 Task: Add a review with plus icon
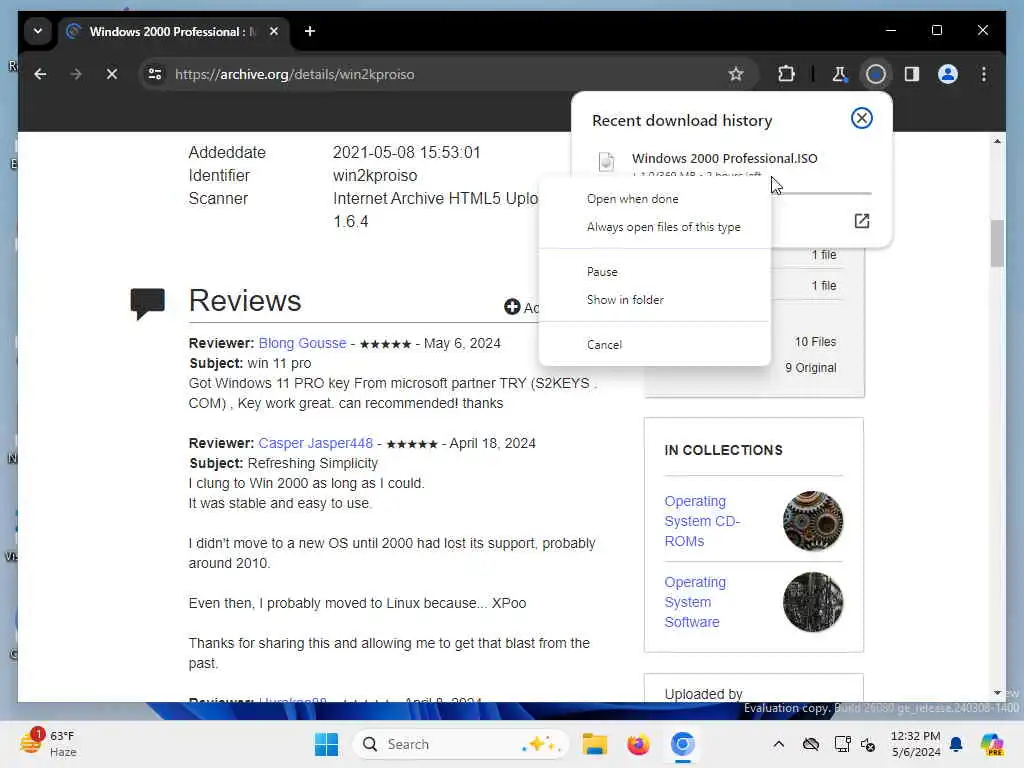(x=512, y=307)
